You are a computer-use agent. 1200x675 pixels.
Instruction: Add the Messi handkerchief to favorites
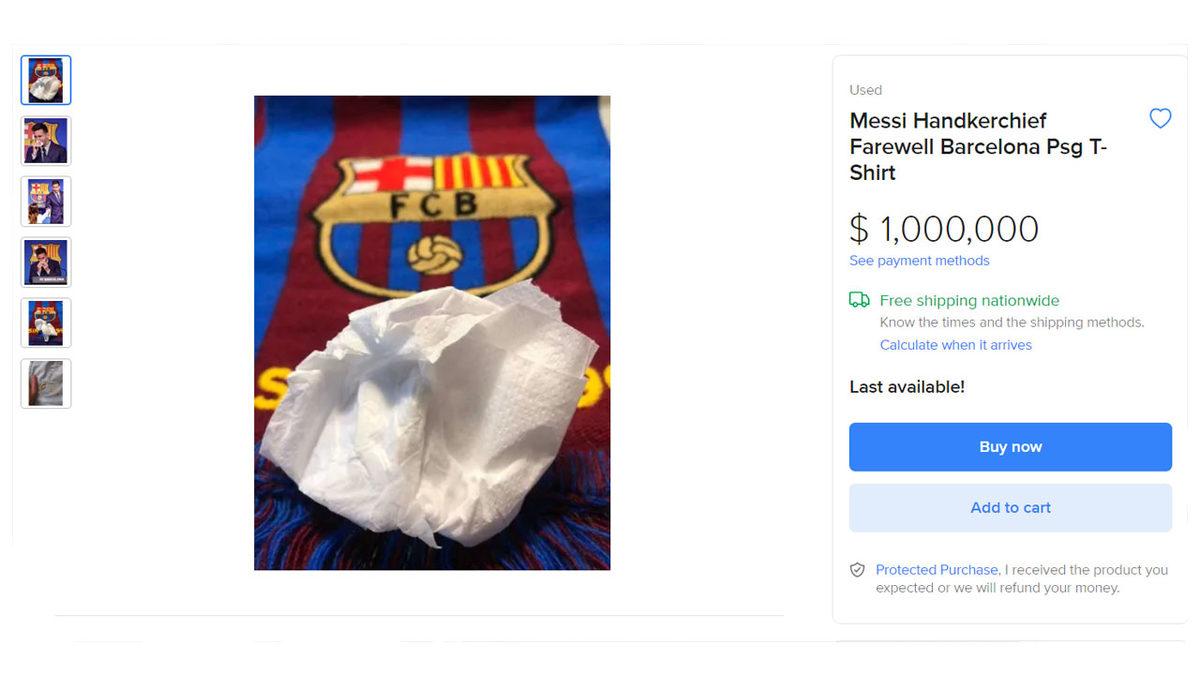(1160, 118)
